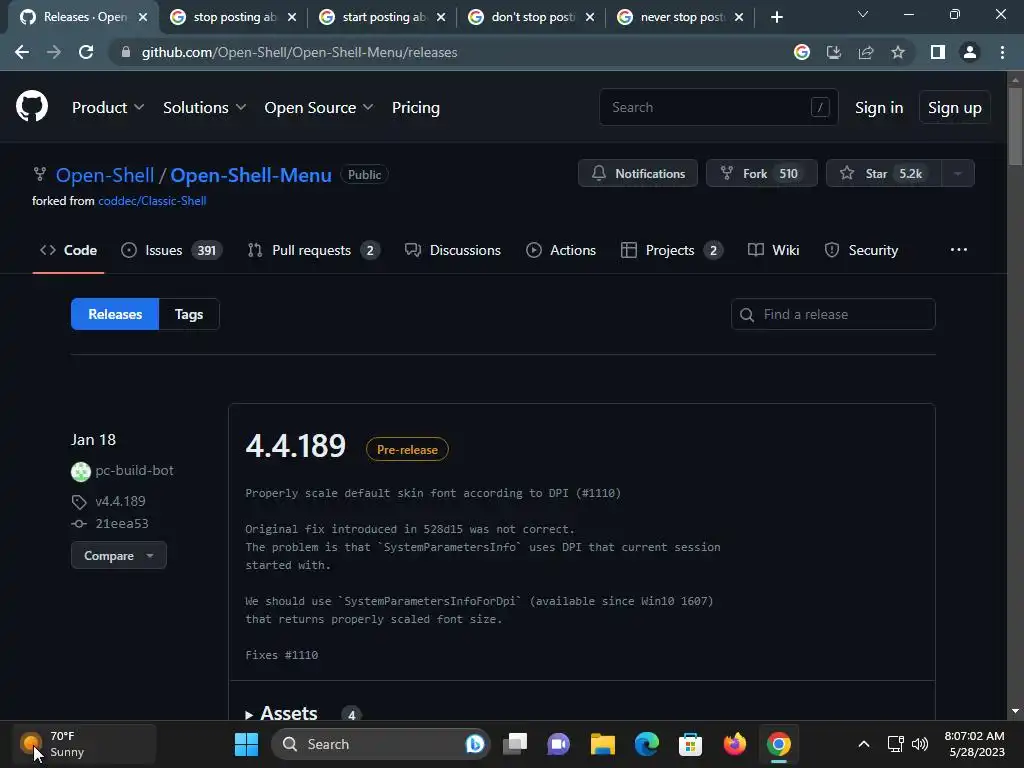Expand the Assets section
The width and height of the screenshot is (1024, 768).
coord(282,713)
